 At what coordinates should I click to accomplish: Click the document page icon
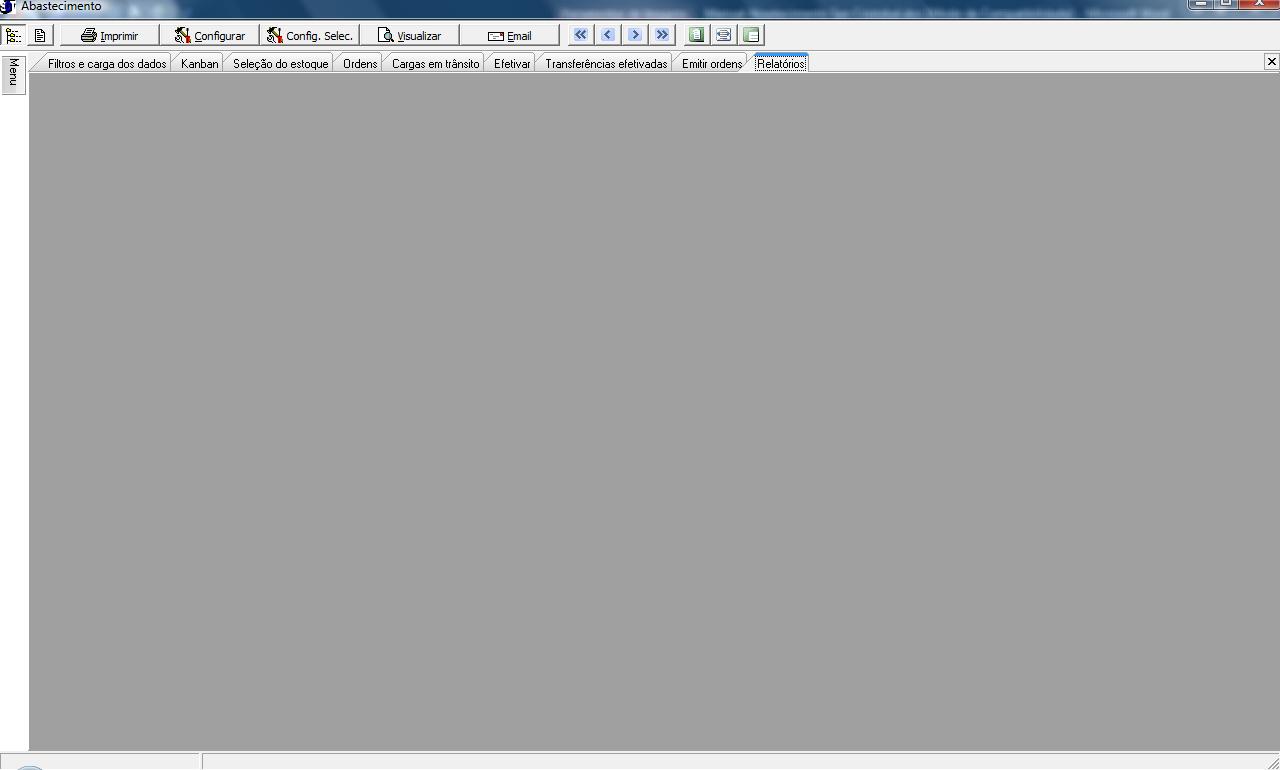(40, 35)
